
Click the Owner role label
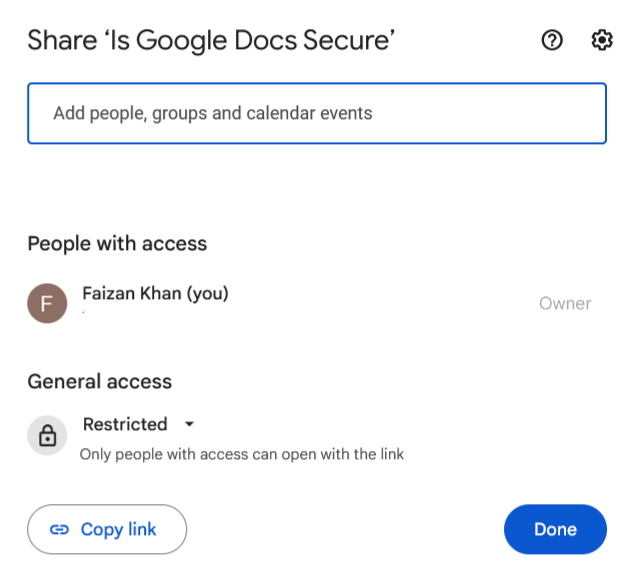[565, 303]
